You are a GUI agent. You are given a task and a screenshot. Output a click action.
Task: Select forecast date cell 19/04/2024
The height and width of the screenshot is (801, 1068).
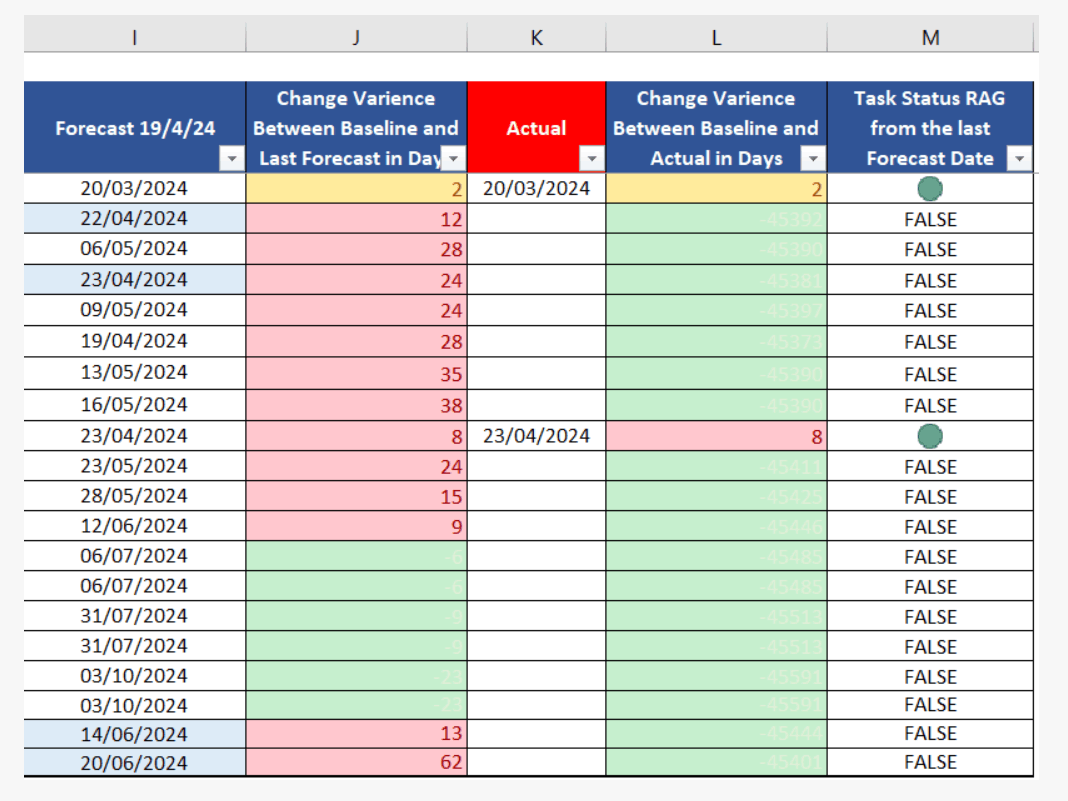click(x=135, y=341)
